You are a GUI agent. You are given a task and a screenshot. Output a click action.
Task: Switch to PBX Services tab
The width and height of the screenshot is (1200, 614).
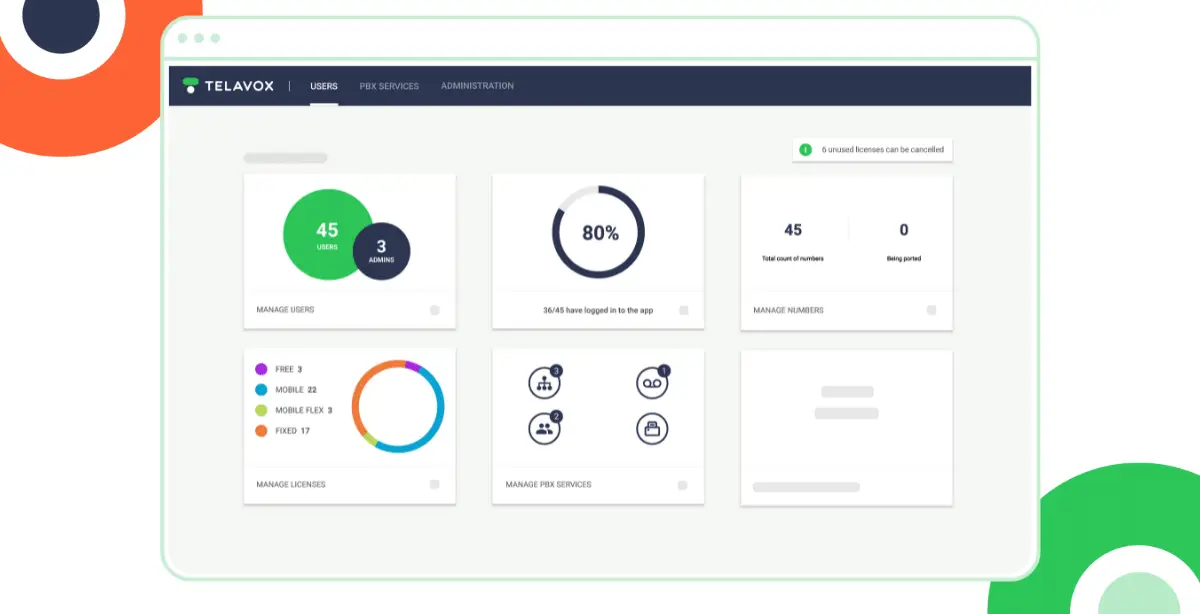point(389,86)
